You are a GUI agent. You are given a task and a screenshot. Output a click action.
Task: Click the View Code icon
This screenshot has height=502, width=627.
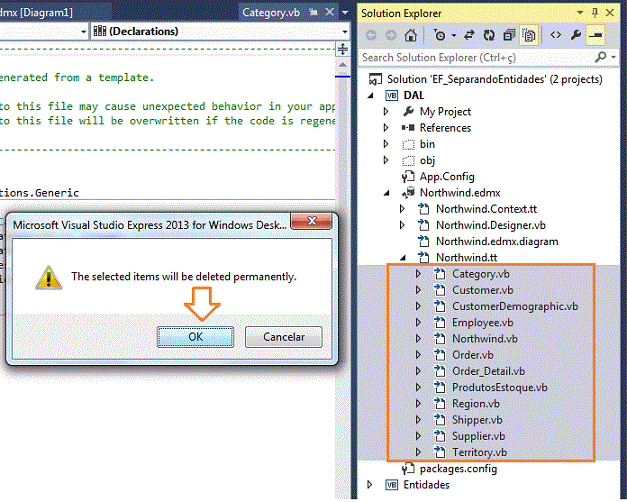click(x=556, y=35)
